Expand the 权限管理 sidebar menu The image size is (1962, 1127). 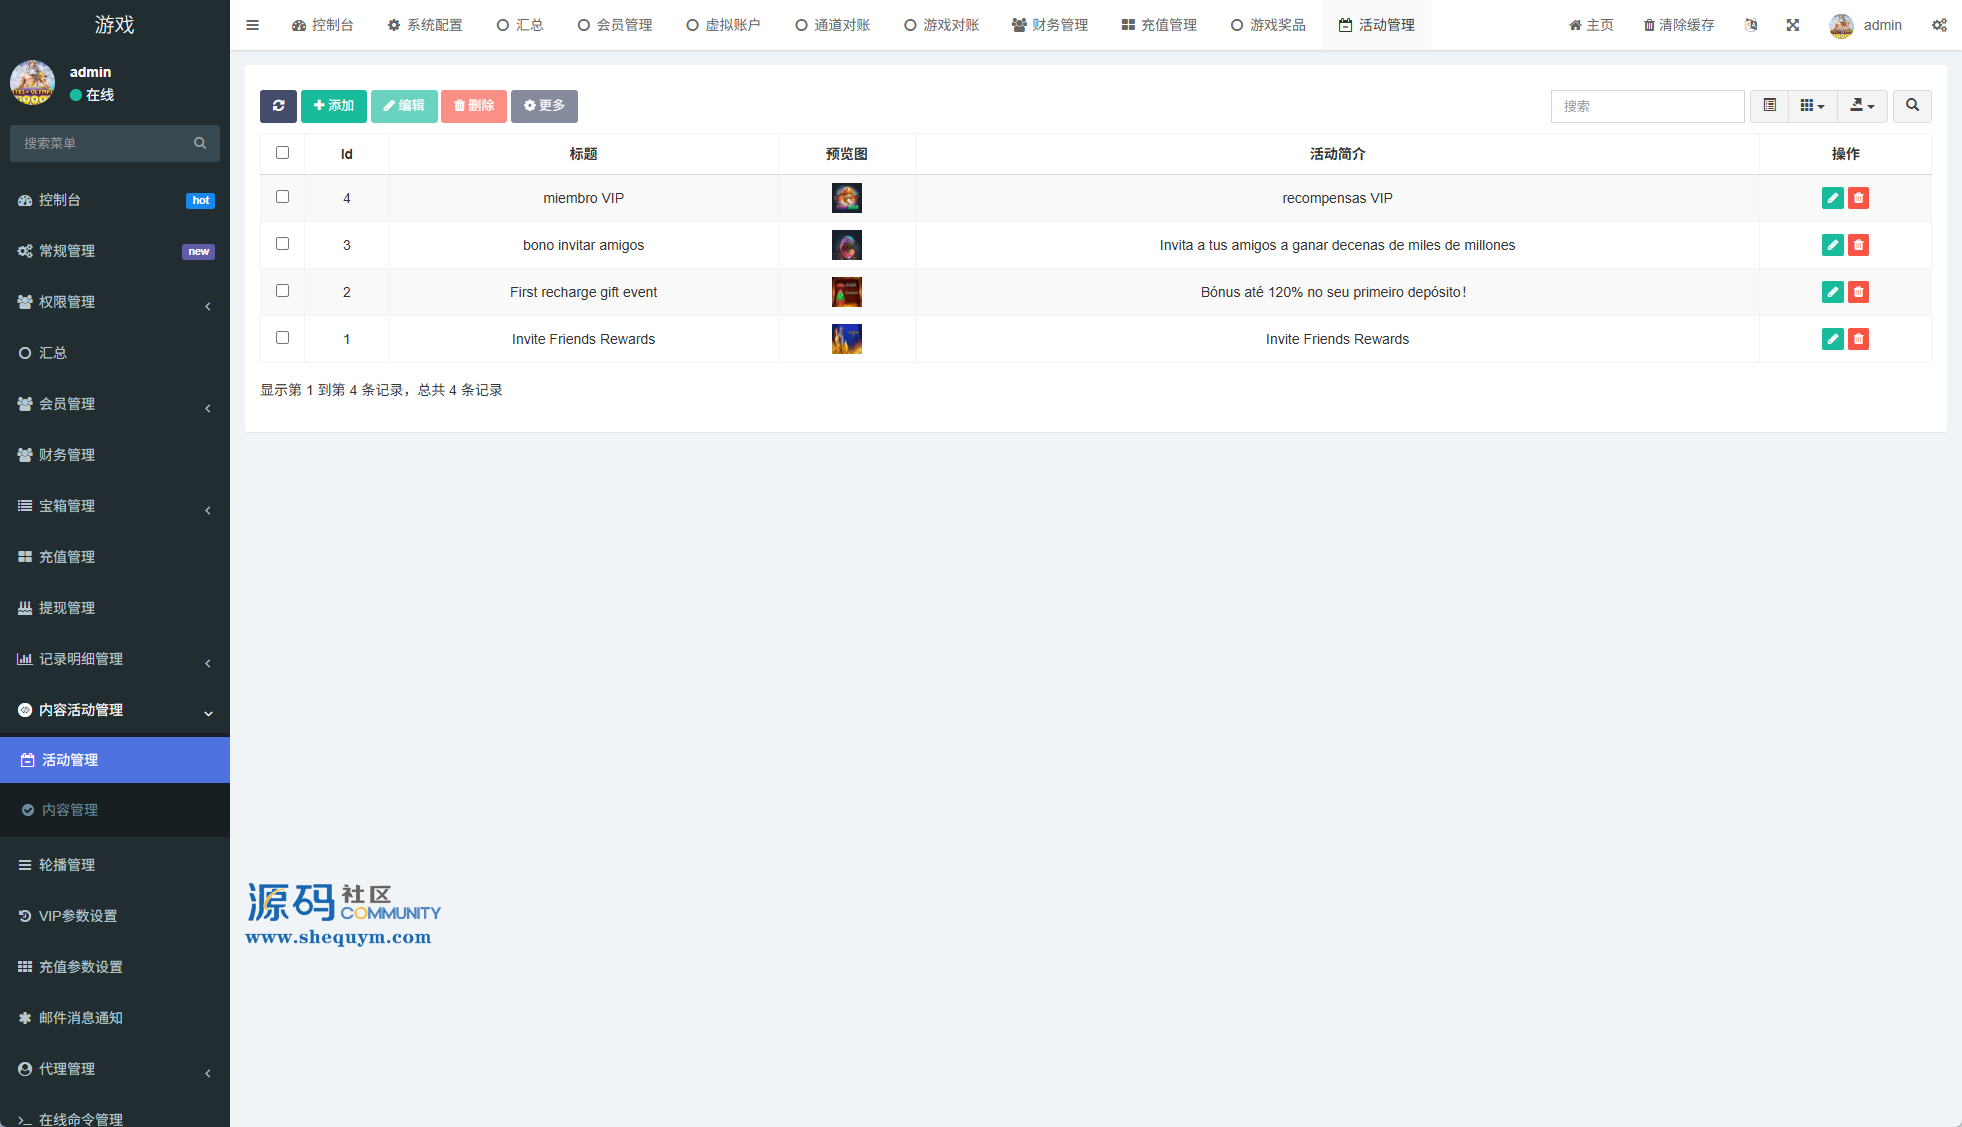tap(115, 302)
